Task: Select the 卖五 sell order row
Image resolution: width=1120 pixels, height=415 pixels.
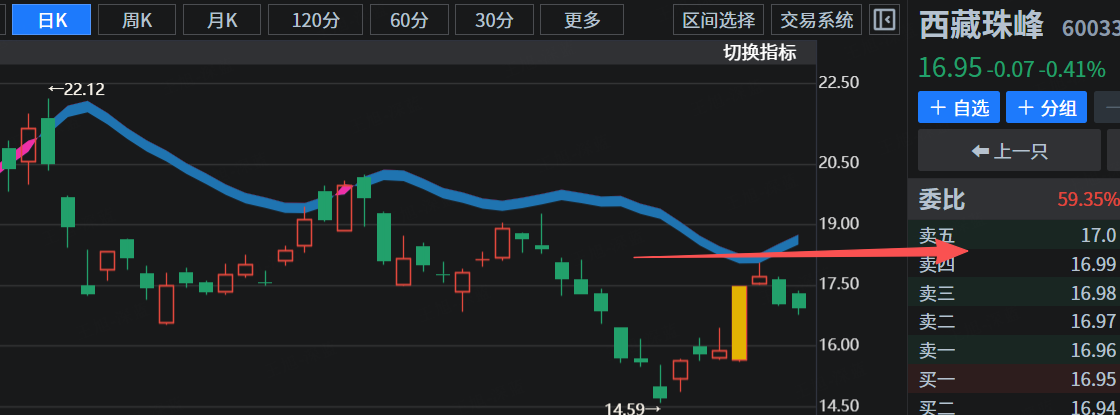Action: pyautogui.click(x=1013, y=236)
